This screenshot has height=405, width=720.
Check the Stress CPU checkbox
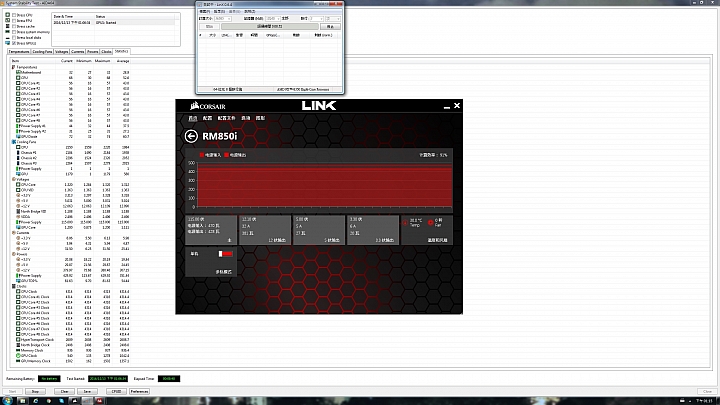[14, 15]
